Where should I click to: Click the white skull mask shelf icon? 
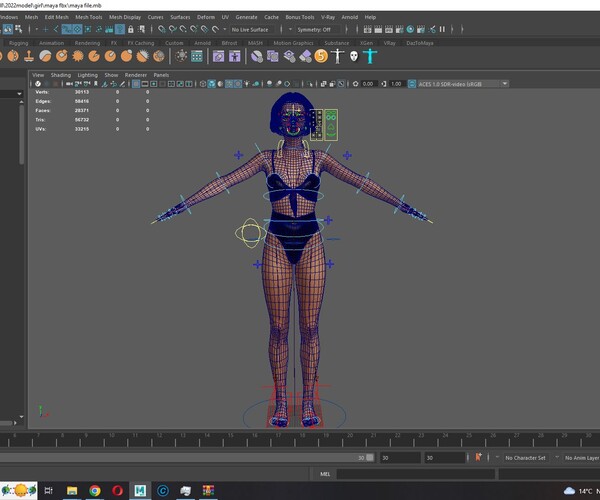[x=354, y=57]
